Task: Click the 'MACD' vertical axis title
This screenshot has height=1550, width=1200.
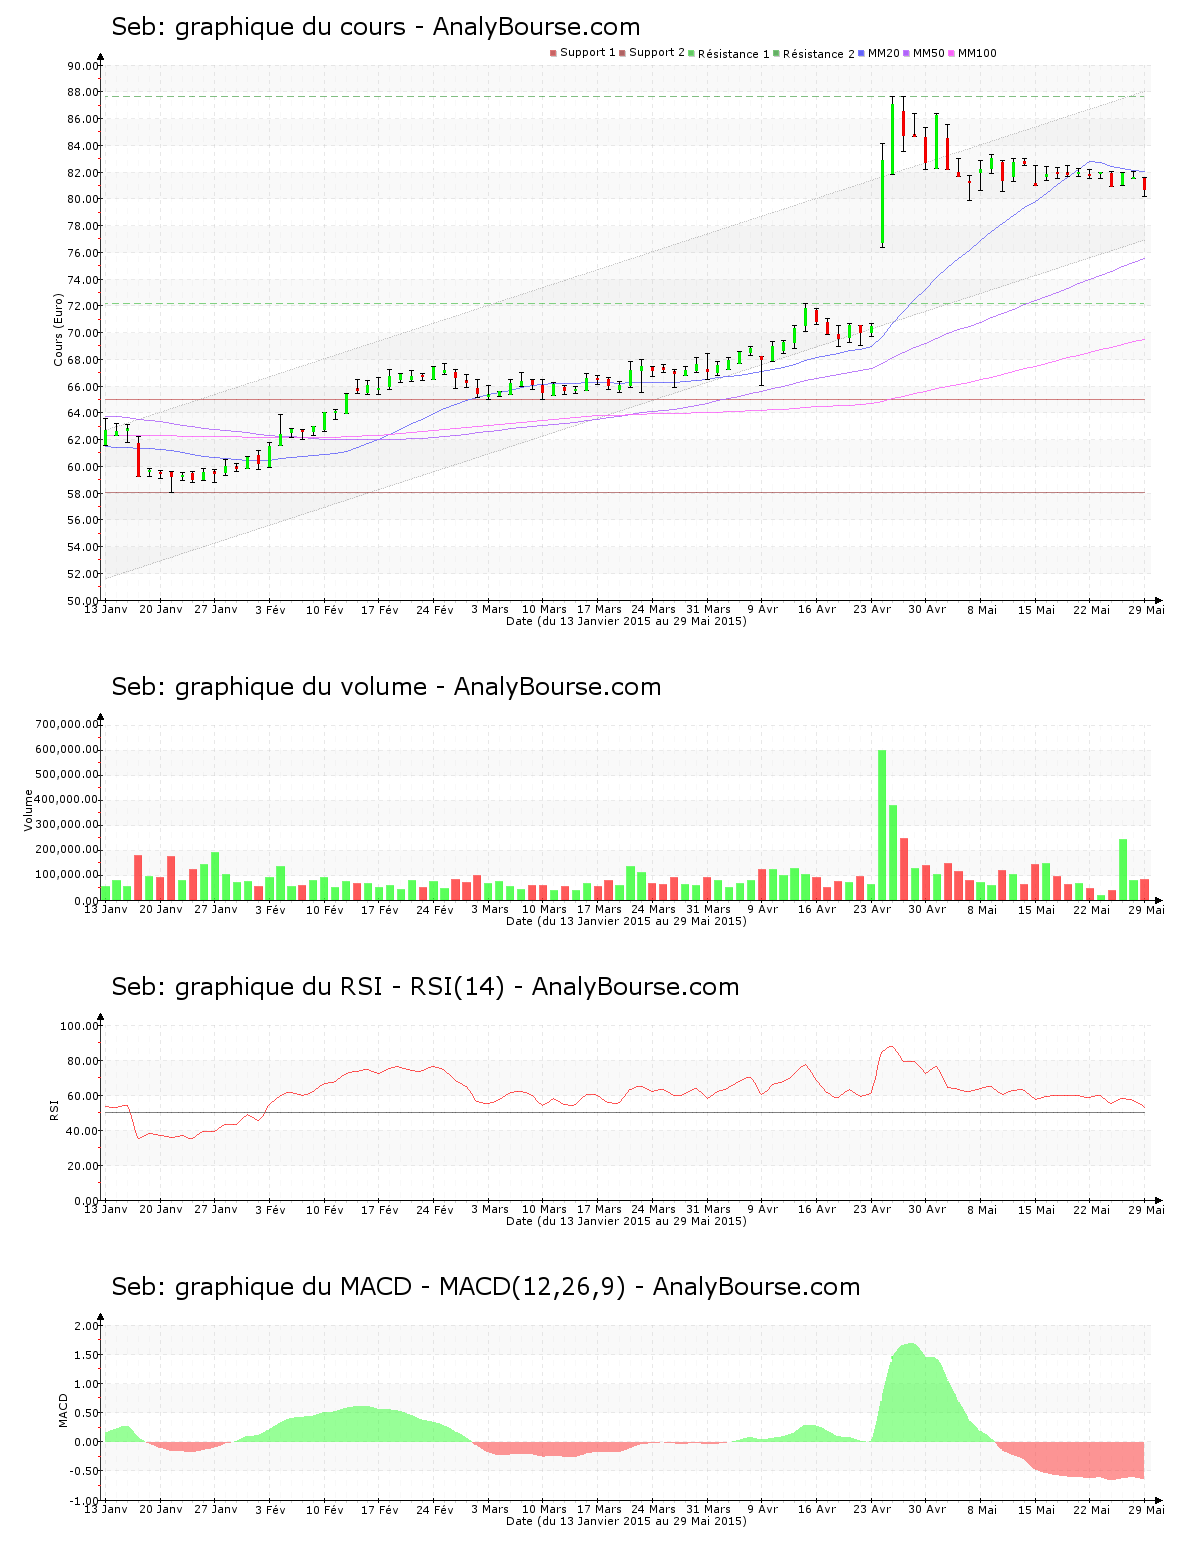Action: (64, 1410)
